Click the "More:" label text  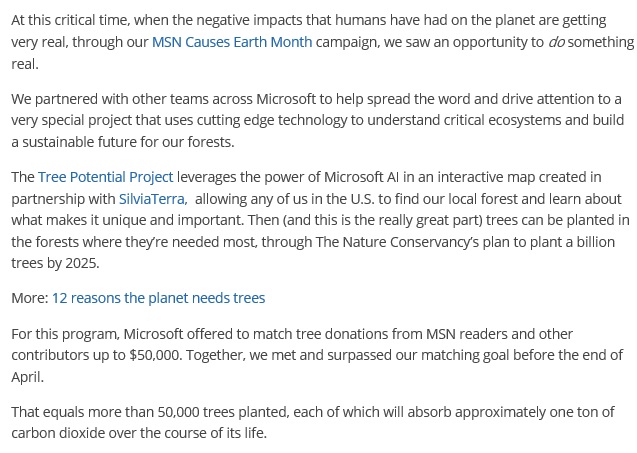click(x=30, y=298)
